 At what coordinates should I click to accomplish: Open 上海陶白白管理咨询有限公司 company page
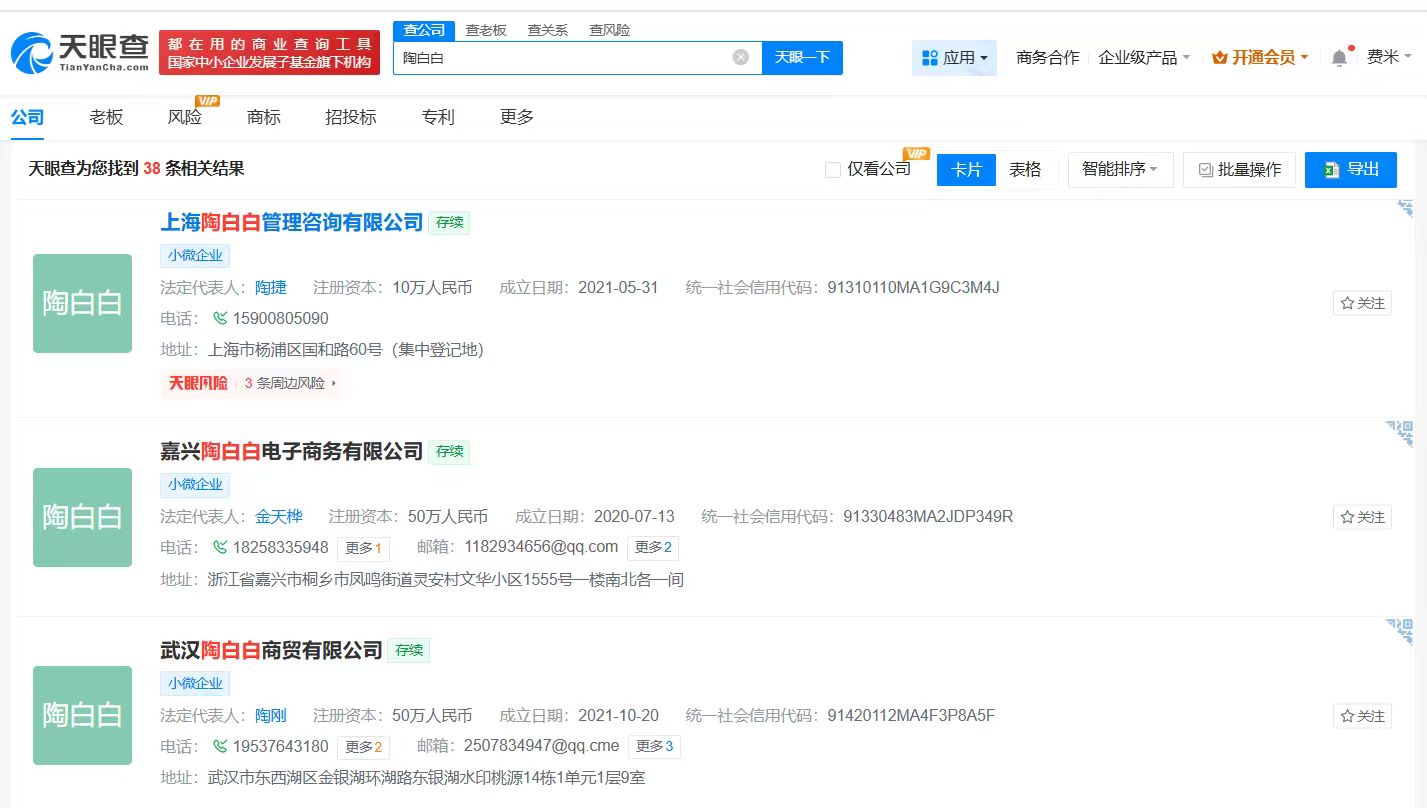(x=292, y=222)
